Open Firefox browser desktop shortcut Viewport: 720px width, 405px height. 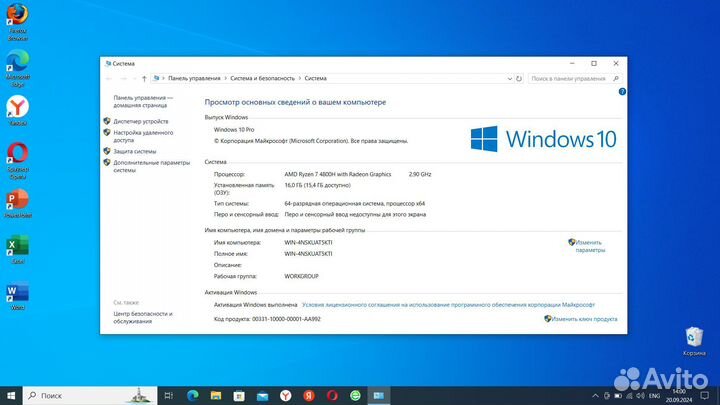tap(17, 22)
